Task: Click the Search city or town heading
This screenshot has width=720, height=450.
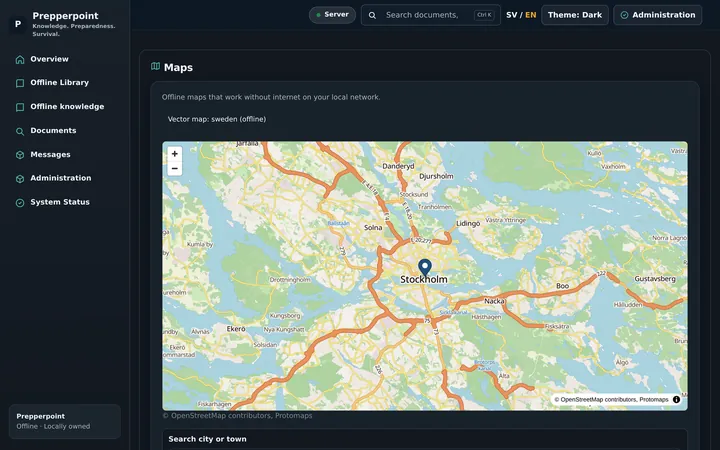Action: [208, 439]
